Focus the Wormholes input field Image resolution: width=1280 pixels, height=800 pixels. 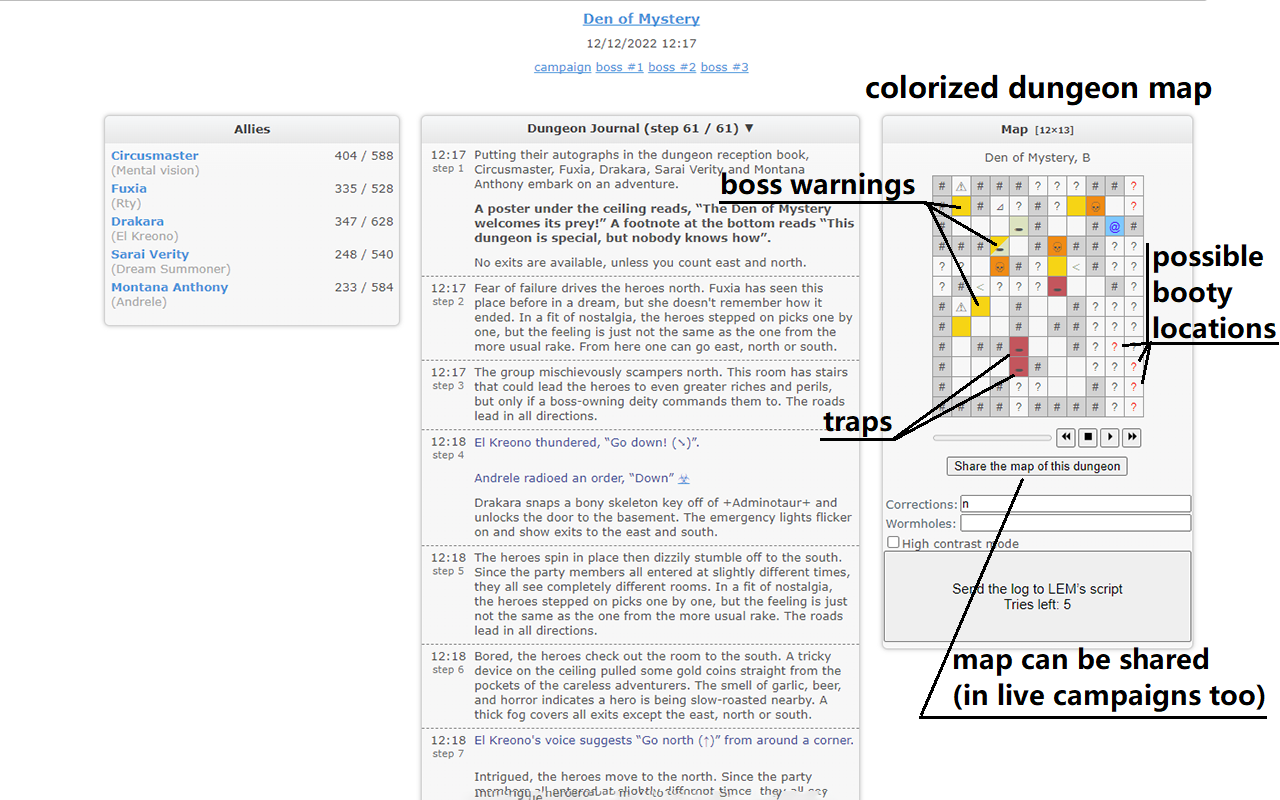(1075, 523)
